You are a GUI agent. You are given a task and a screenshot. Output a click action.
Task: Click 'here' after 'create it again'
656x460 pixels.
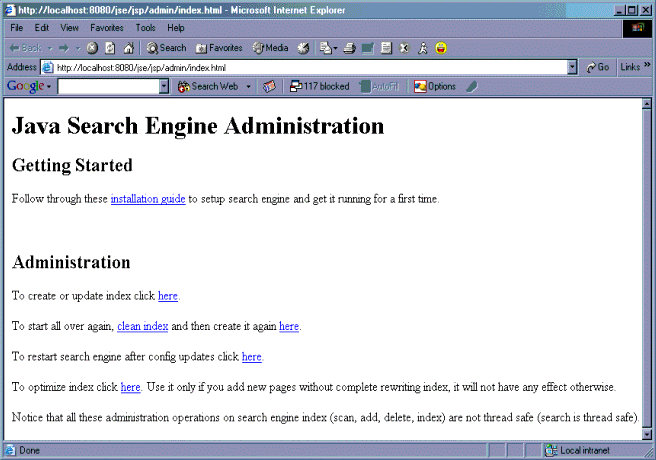289,326
